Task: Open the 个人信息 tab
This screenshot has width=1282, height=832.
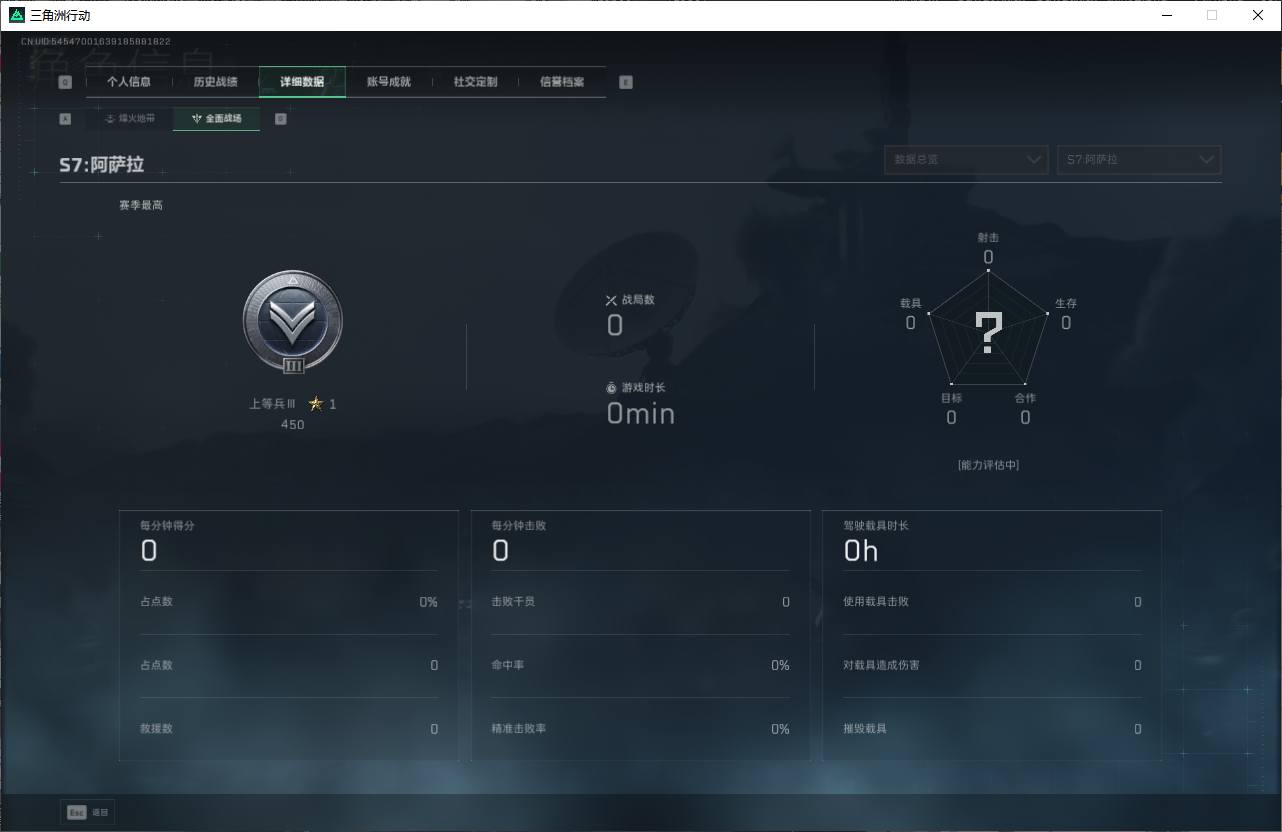Action: click(129, 82)
